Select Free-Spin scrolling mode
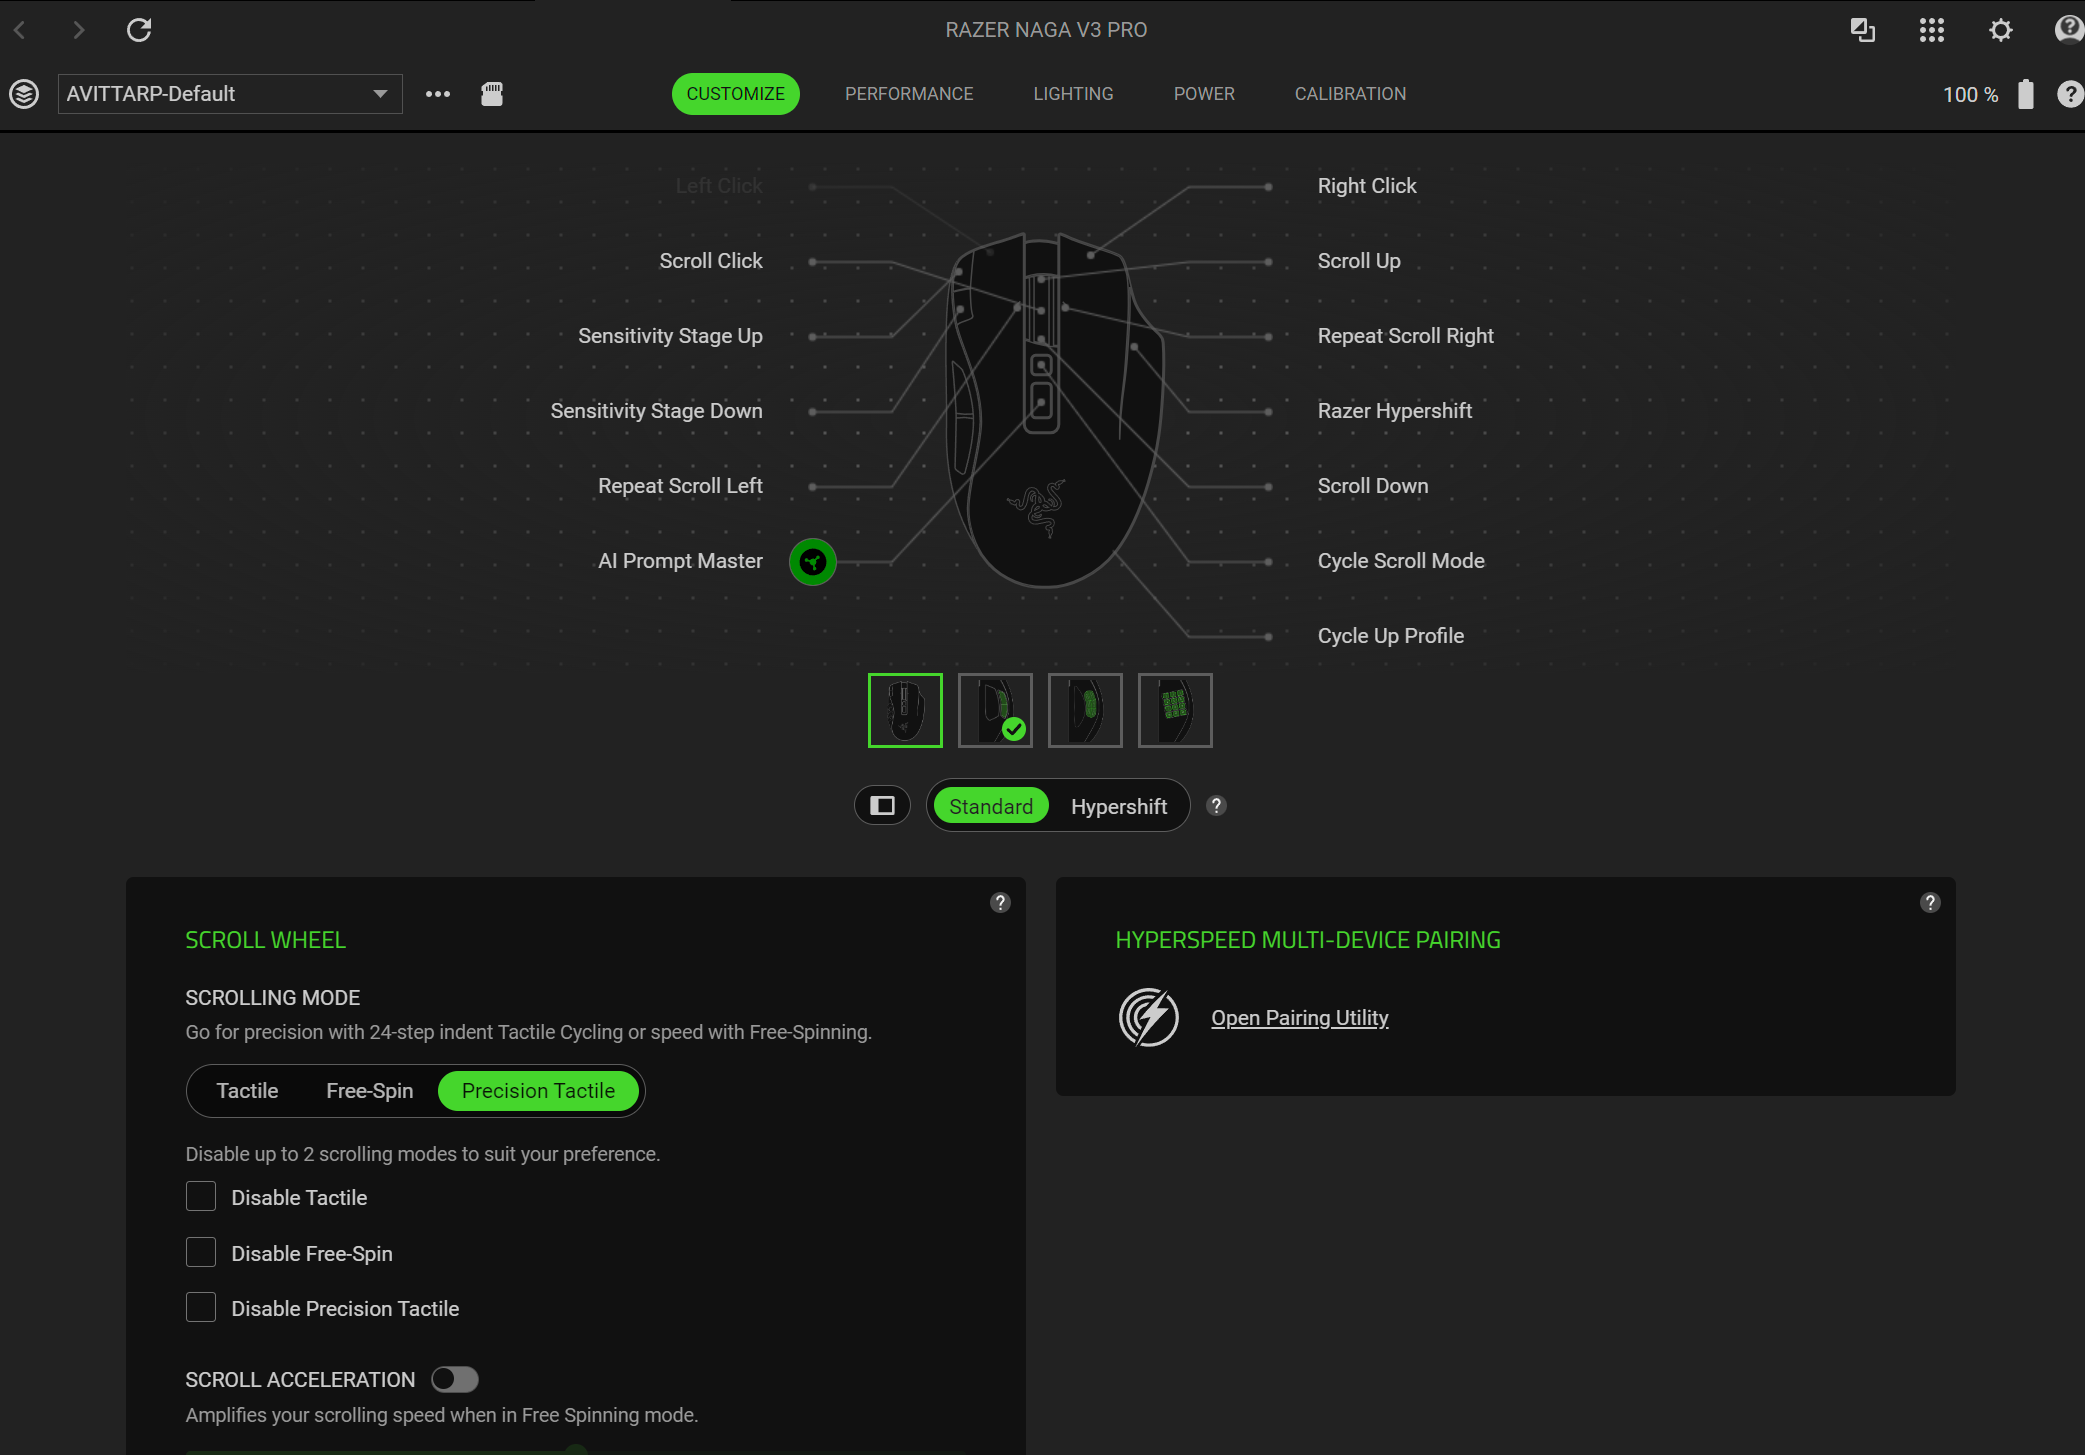The image size is (2085, 1455). coord(370,1091)
